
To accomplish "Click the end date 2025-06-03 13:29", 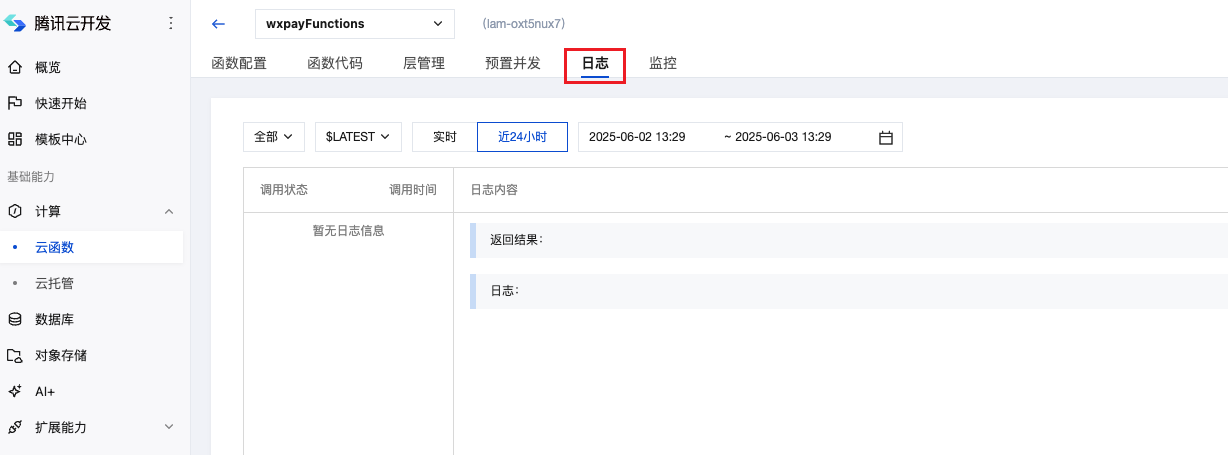I will pyautogui.click(x=783, y=137).
